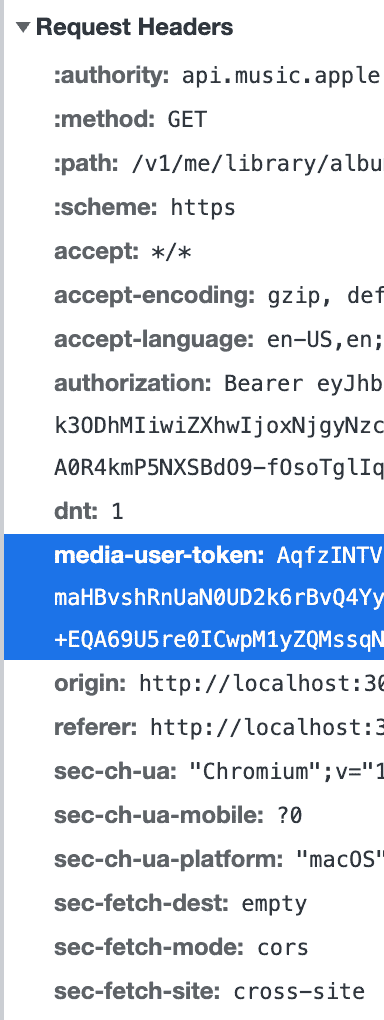The height and width of the screenshot is (1020, 384).
Task: Click the :path header value
Action: (x=258, y=164)
